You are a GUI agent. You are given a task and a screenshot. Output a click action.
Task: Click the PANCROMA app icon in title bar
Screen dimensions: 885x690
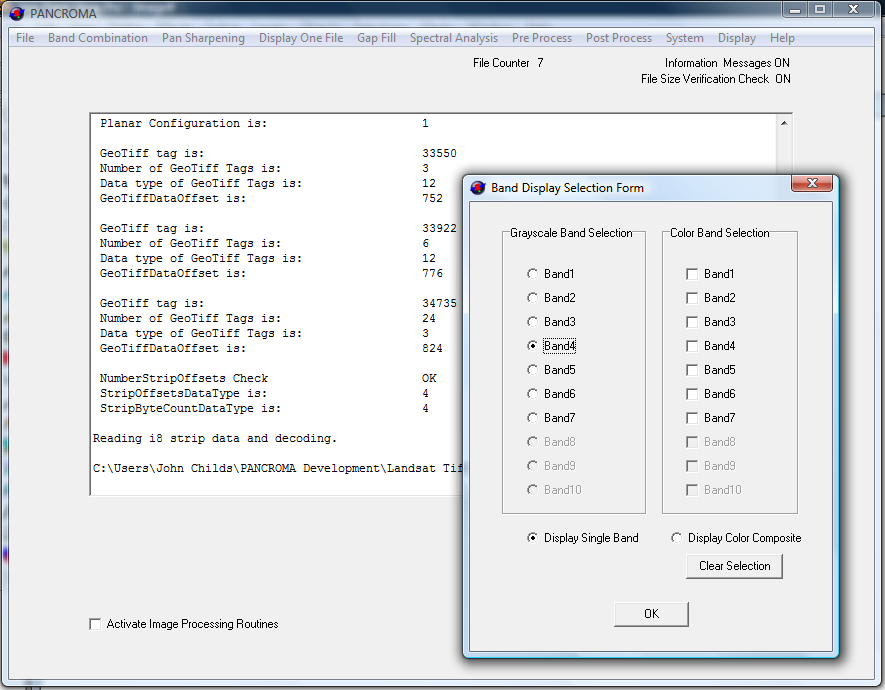[17, 13]
